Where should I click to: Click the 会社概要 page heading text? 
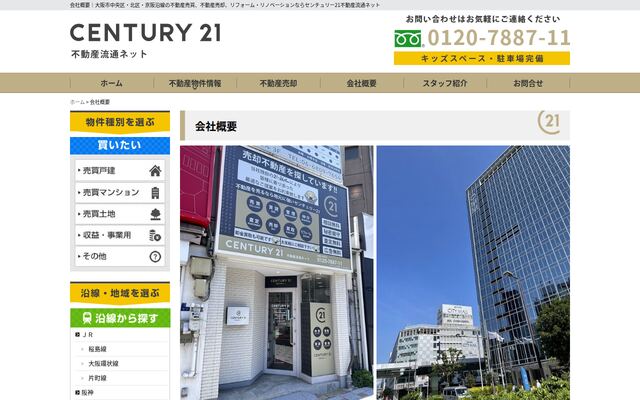pyautogui.click(x=216, y=127)
